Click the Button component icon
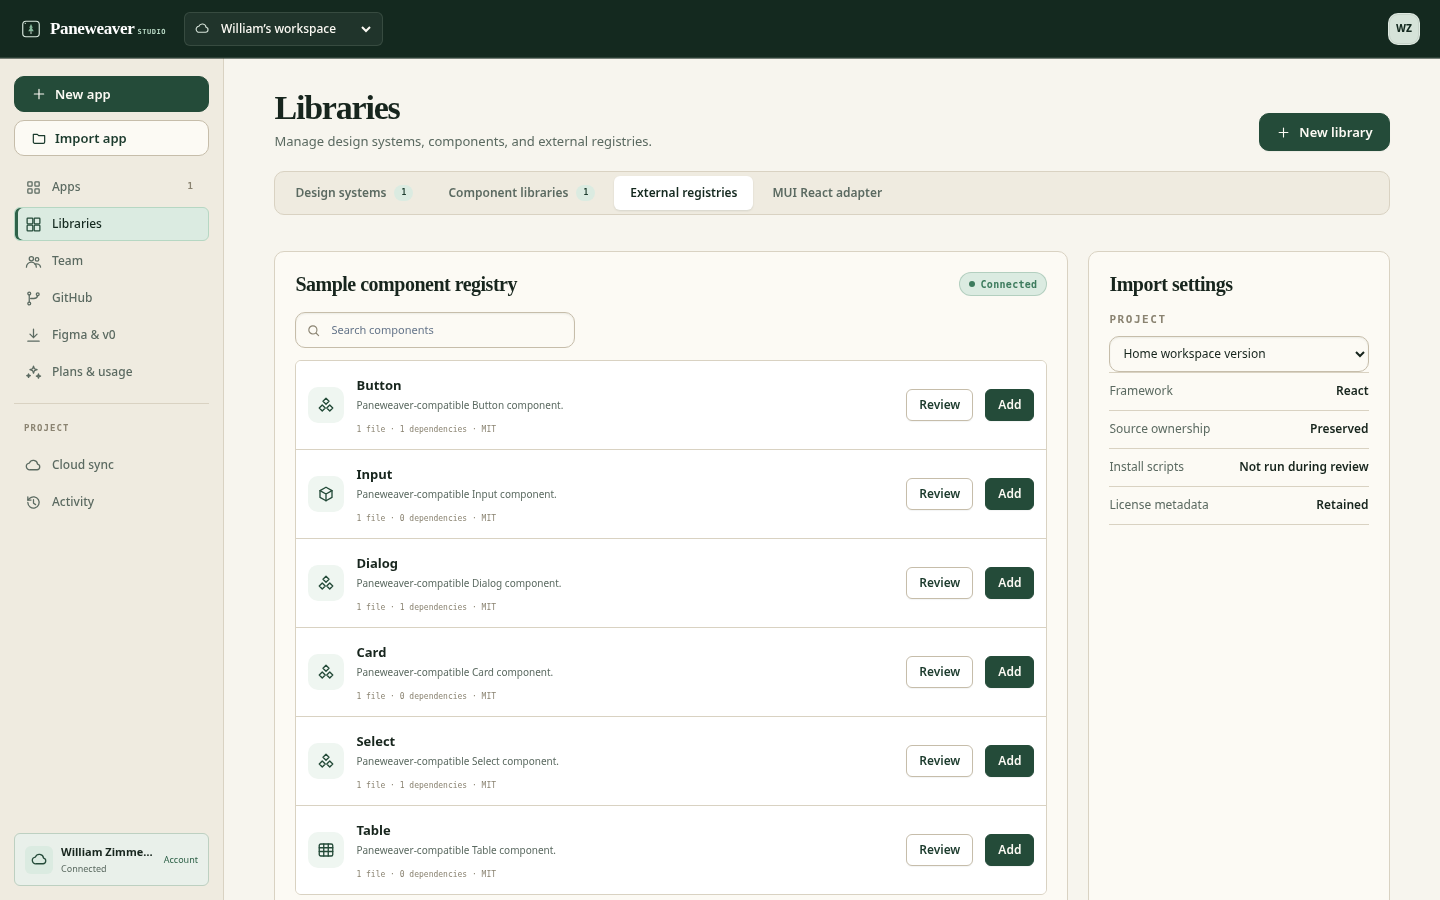Image resolution: width=1440 pixels, height=900 pixels. coord(326,405)
